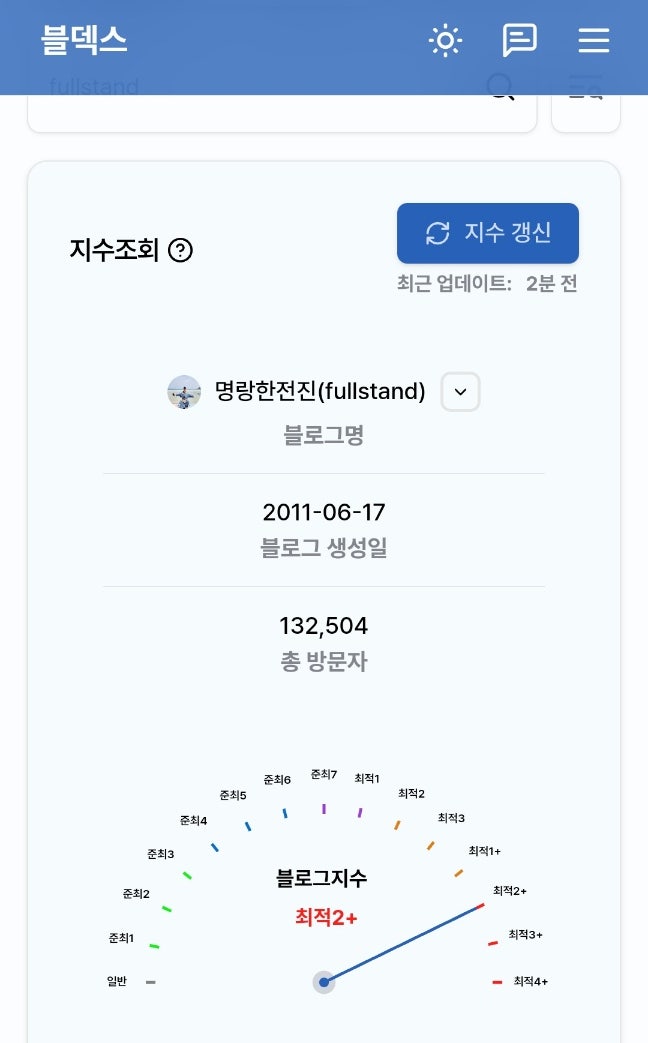Open the hamburger menu
This screenshot has width=648, height=1043.
click(x=593, y=41)
